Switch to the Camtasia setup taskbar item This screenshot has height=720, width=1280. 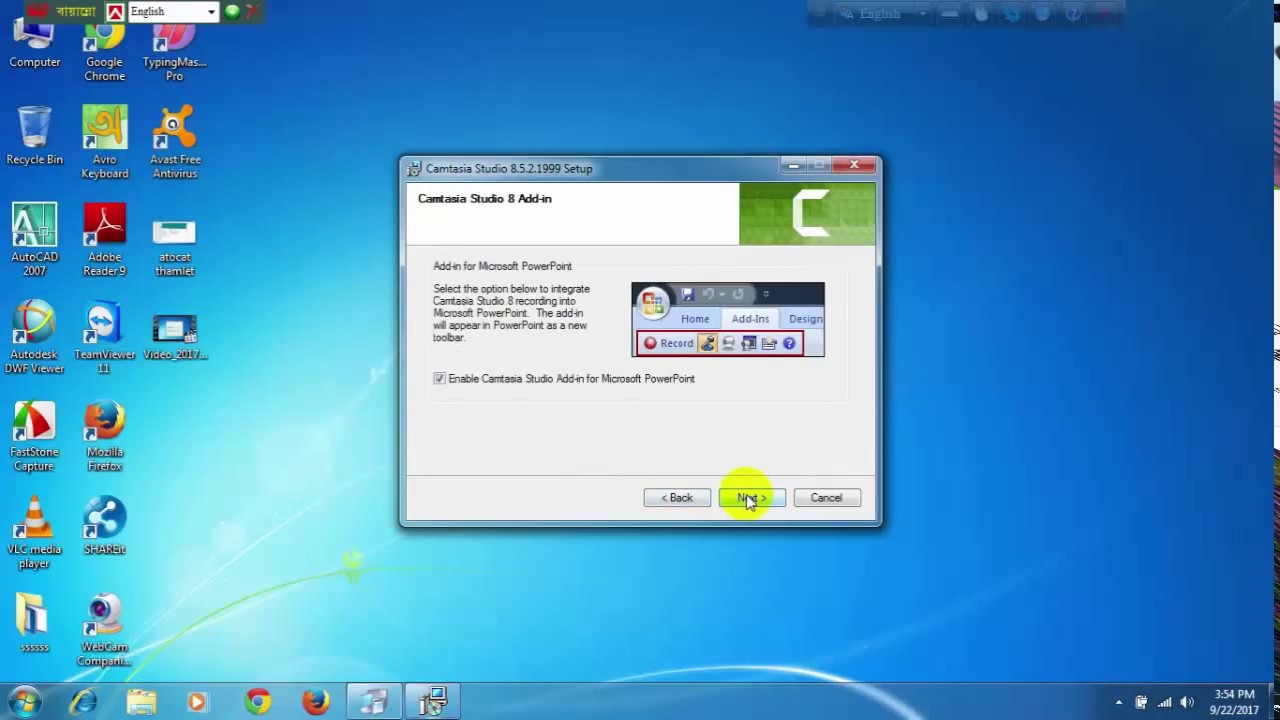click(431, 702)
